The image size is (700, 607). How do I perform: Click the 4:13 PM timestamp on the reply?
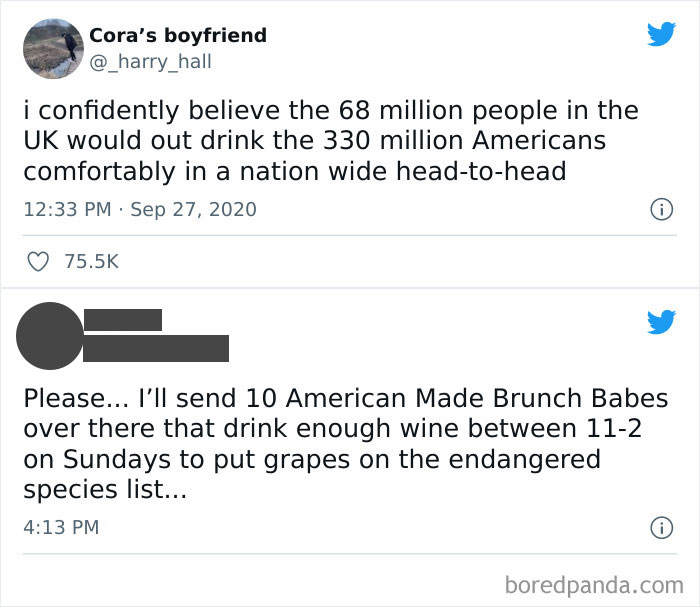[x=61, y=526]
